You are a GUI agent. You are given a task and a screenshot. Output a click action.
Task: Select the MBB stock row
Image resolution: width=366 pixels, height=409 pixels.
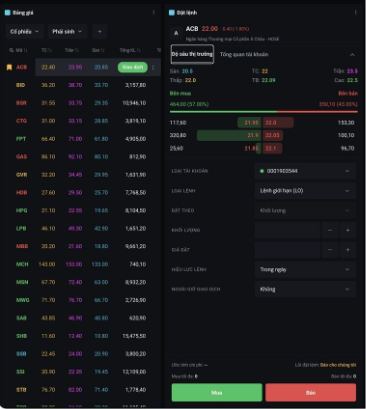[81, 246]
